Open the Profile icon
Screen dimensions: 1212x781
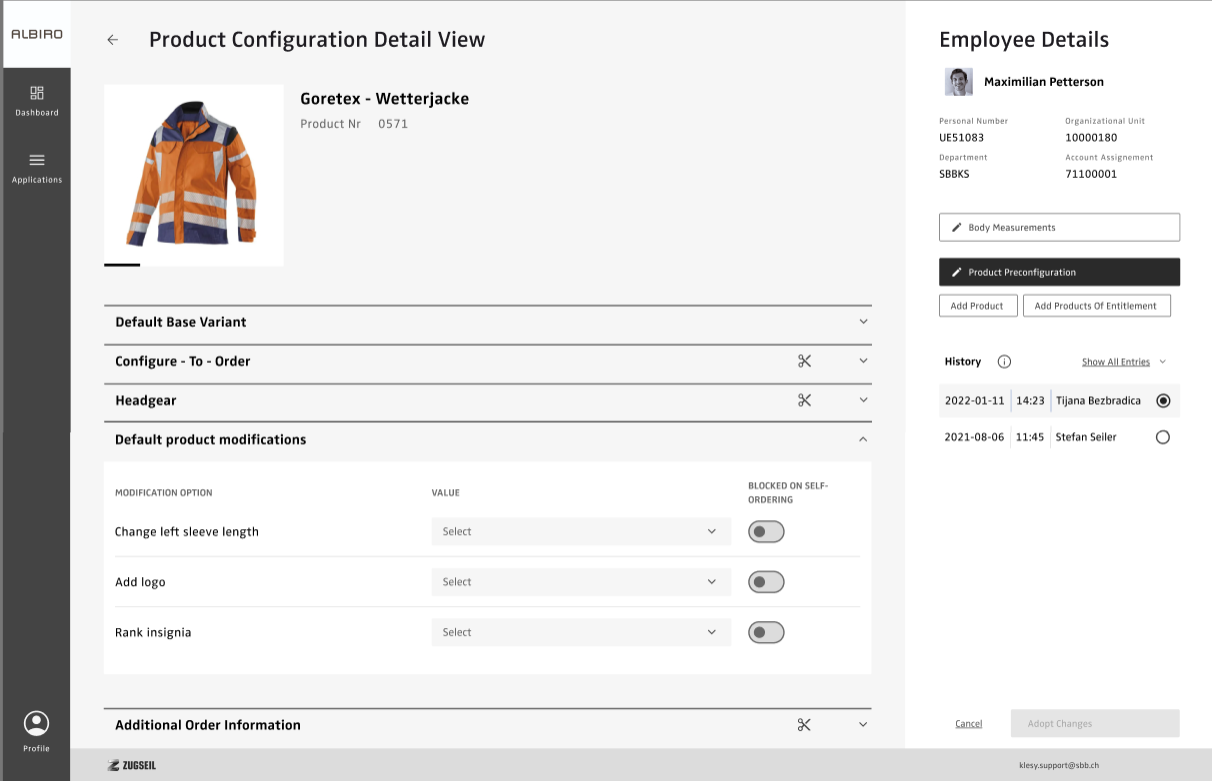pyautogui.click(x=36, y=723)
